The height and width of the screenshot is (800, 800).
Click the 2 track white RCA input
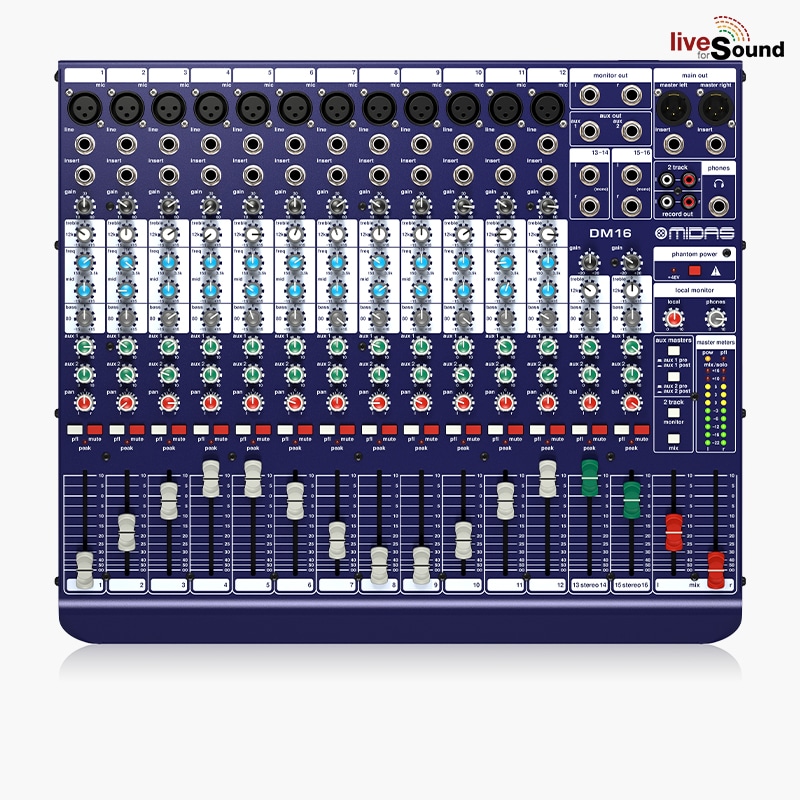tap(666, 180)
